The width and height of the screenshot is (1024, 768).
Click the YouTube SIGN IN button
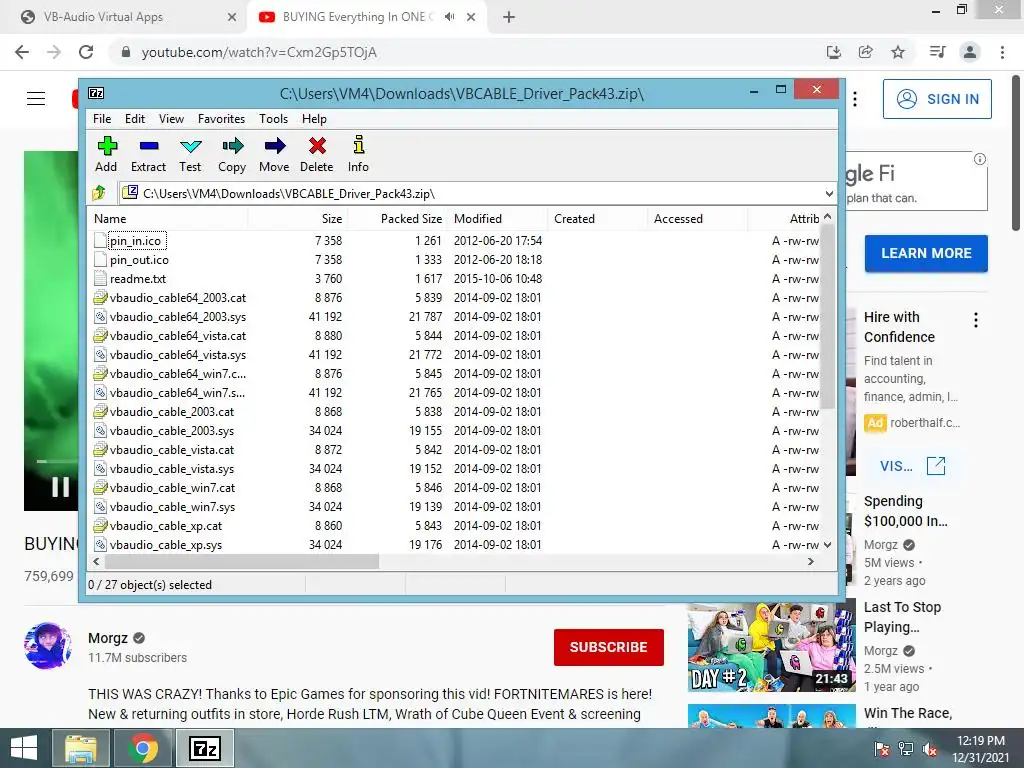coord(937,99)
